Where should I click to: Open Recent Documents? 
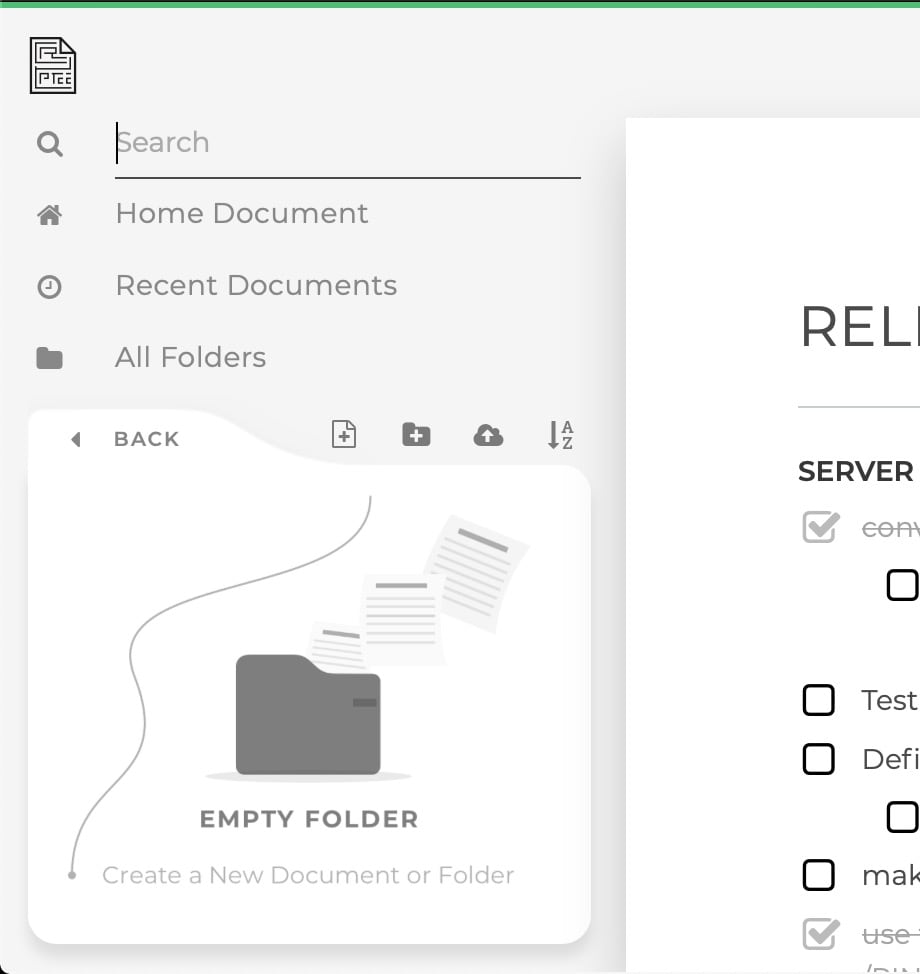[x=256, y=286]
